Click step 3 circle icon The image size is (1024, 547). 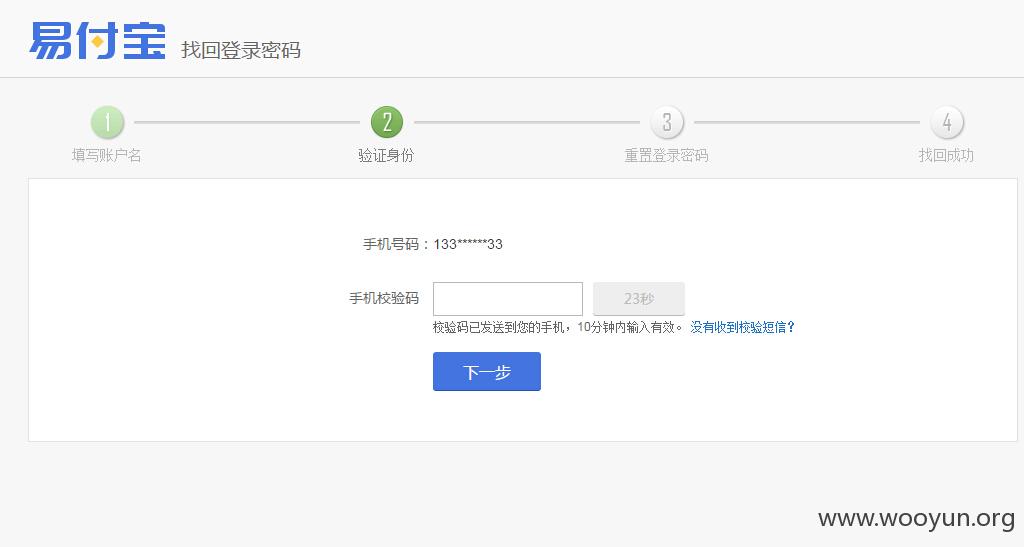point(667,122)
